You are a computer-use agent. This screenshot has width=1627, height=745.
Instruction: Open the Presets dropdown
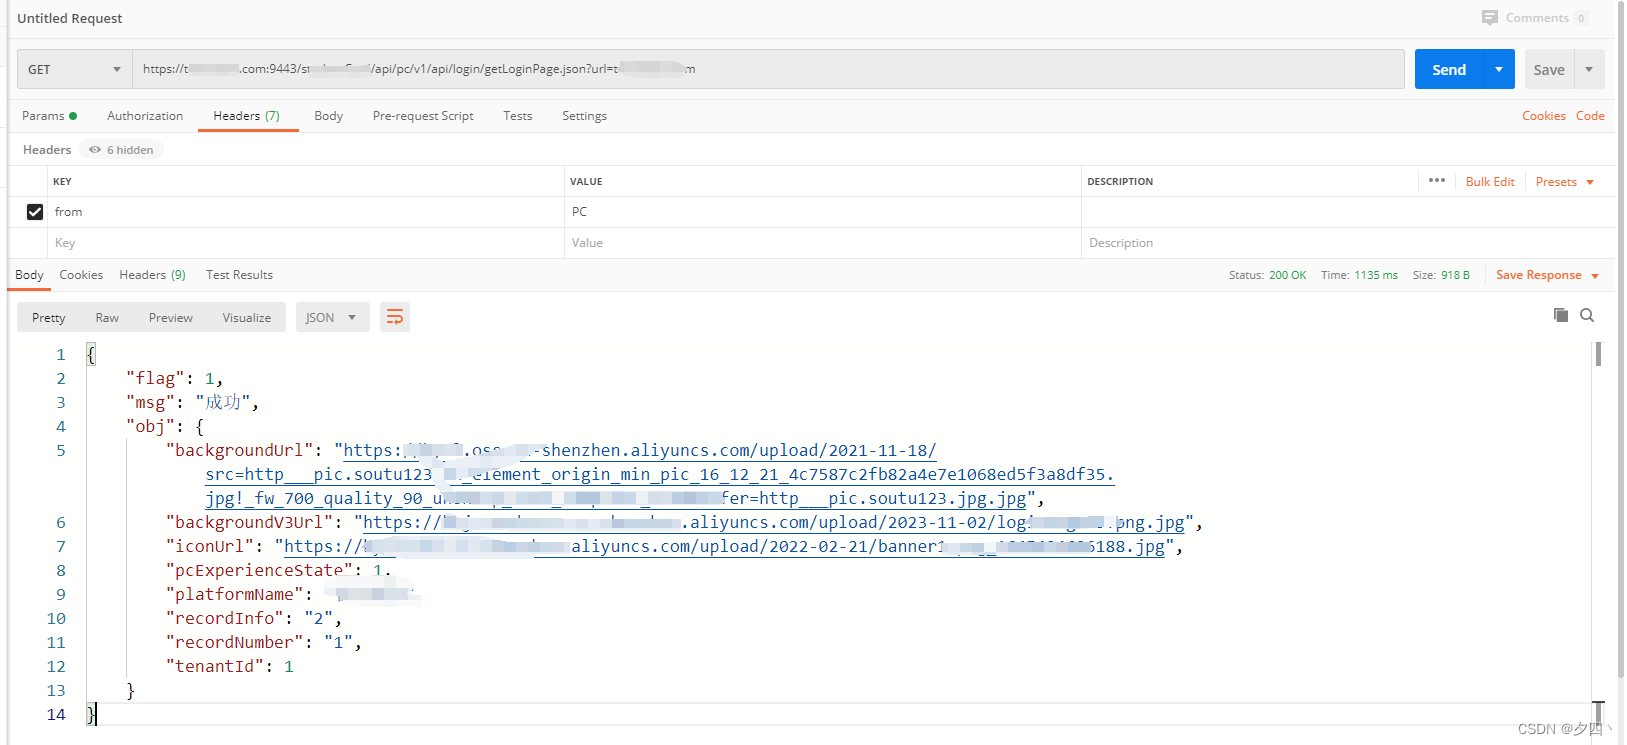[x=1564, y=182]
